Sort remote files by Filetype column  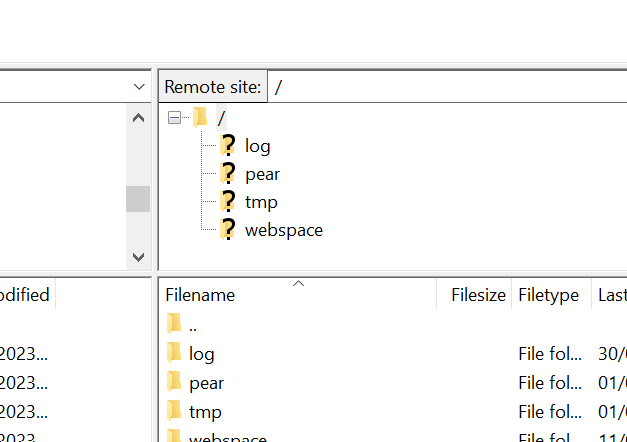coord(552,295)
